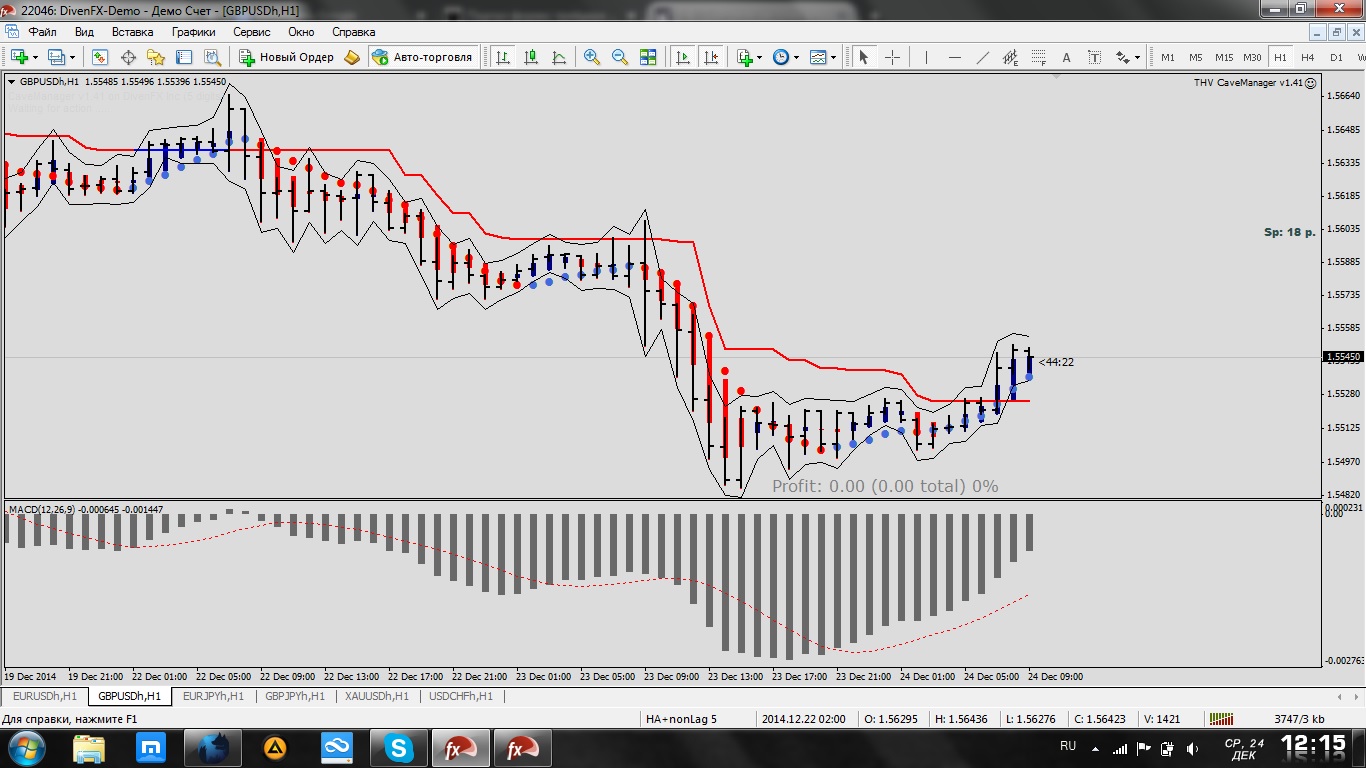Open Skype from the Windows taskbar

pyautogui.click(x=400, y=747)
